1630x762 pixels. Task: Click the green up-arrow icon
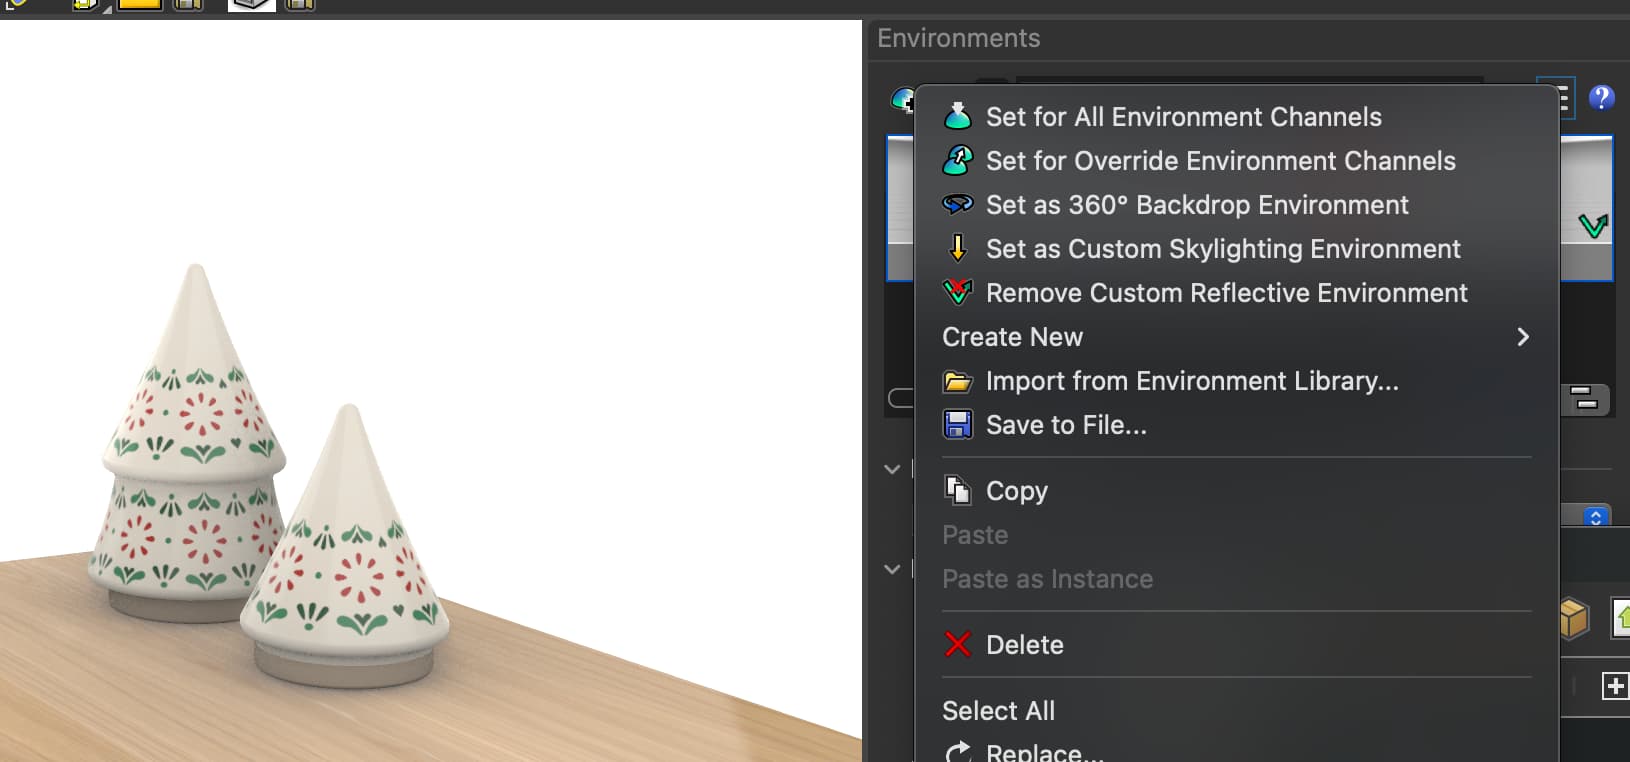tap(1621, 618)
